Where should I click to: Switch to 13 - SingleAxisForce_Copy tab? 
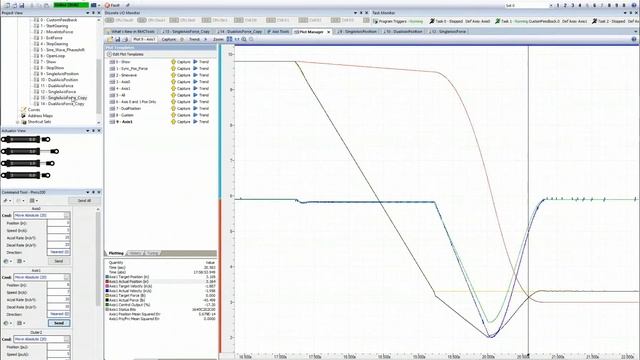pos(186,31)
